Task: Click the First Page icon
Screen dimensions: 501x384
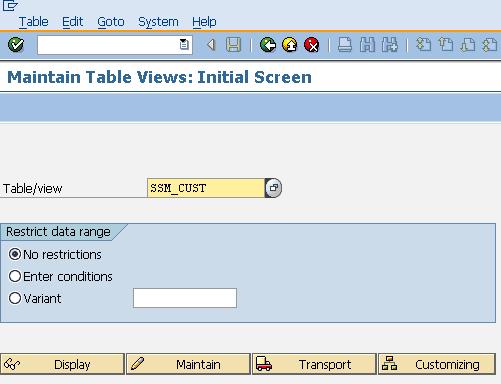Action: [x=424, y=45]
